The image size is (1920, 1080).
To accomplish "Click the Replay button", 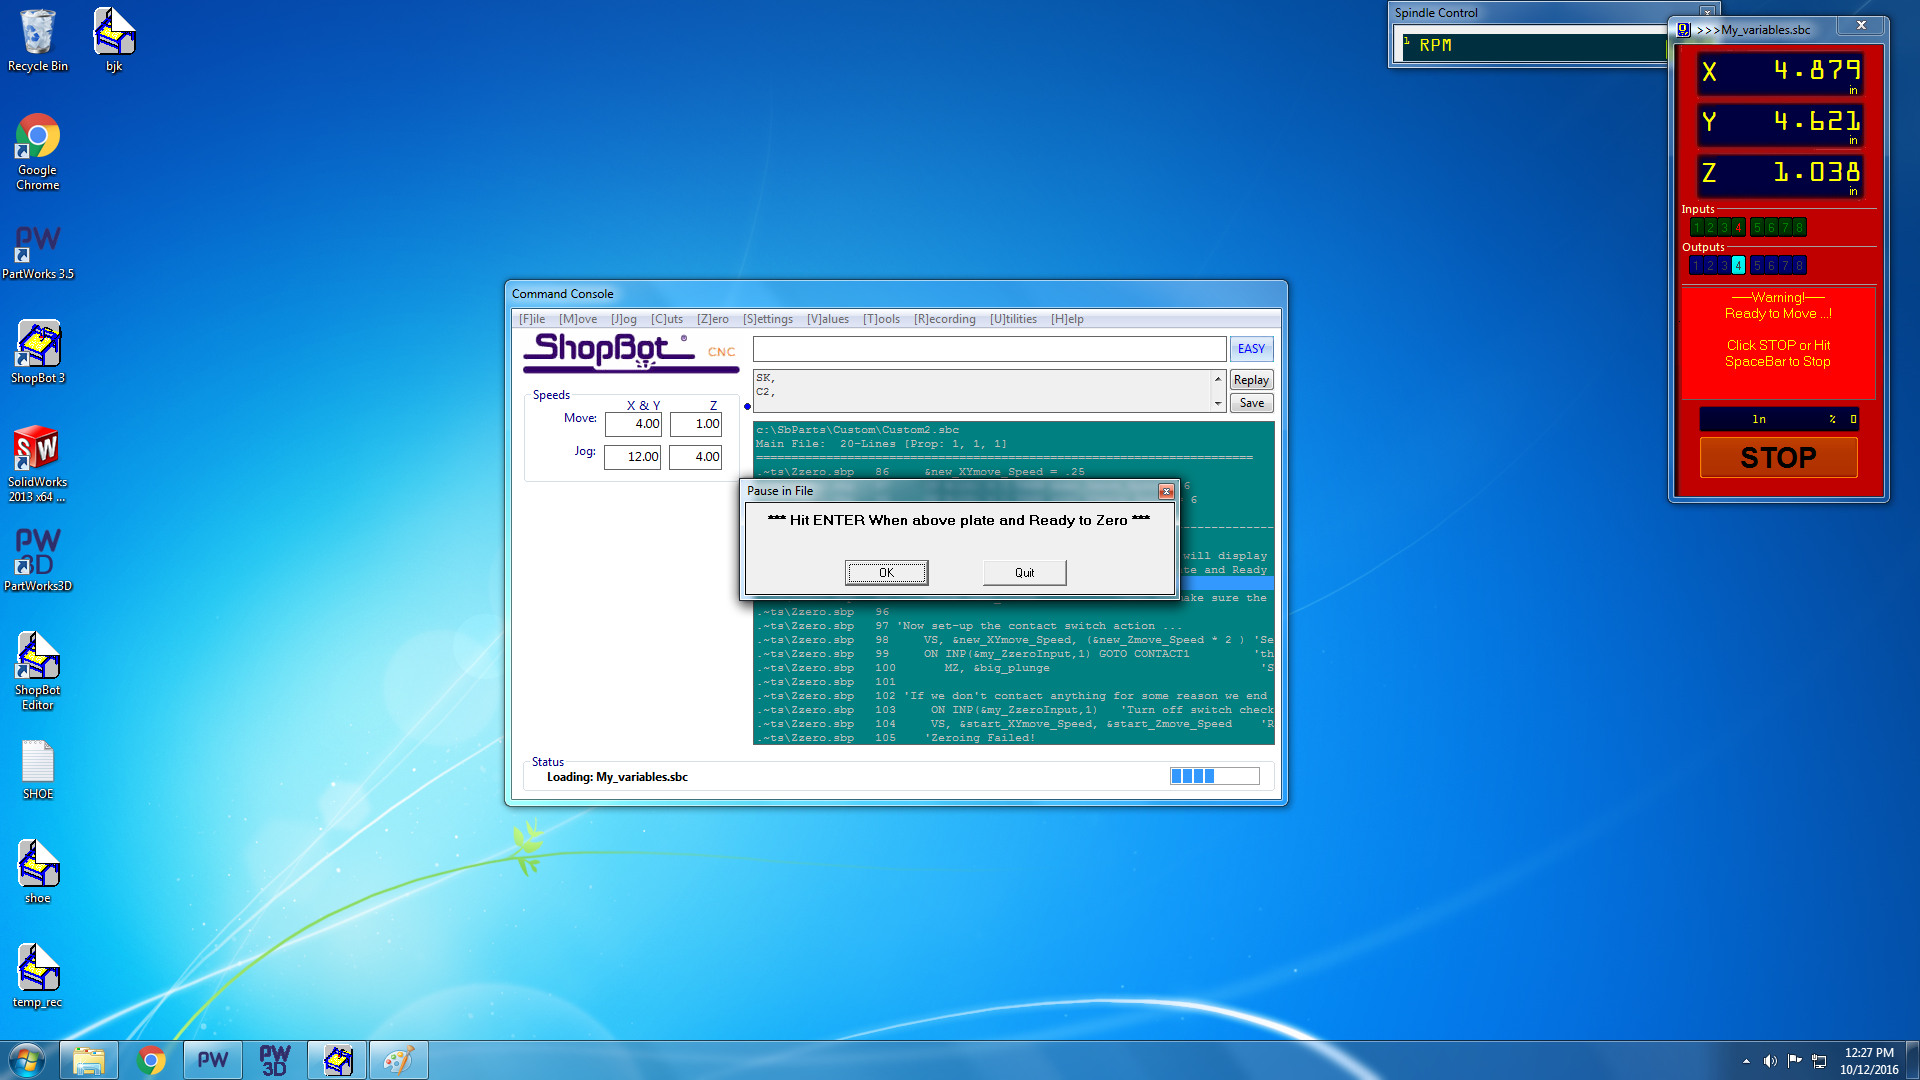I will point(1251,380).
